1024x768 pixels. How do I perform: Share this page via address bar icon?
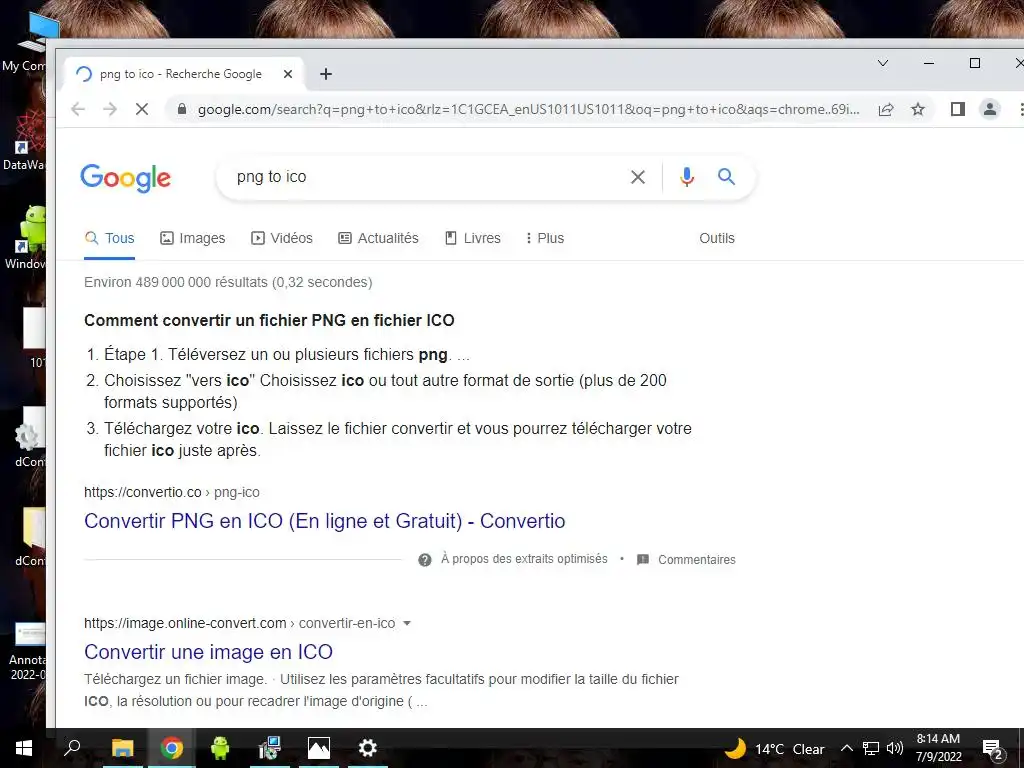(x=886, y=109)
